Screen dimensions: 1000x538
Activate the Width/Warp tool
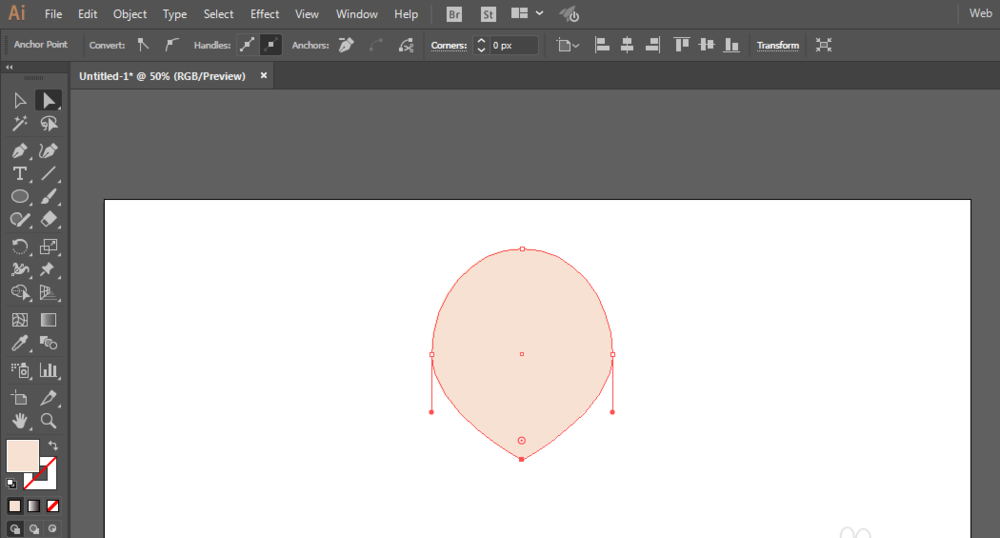20,270
